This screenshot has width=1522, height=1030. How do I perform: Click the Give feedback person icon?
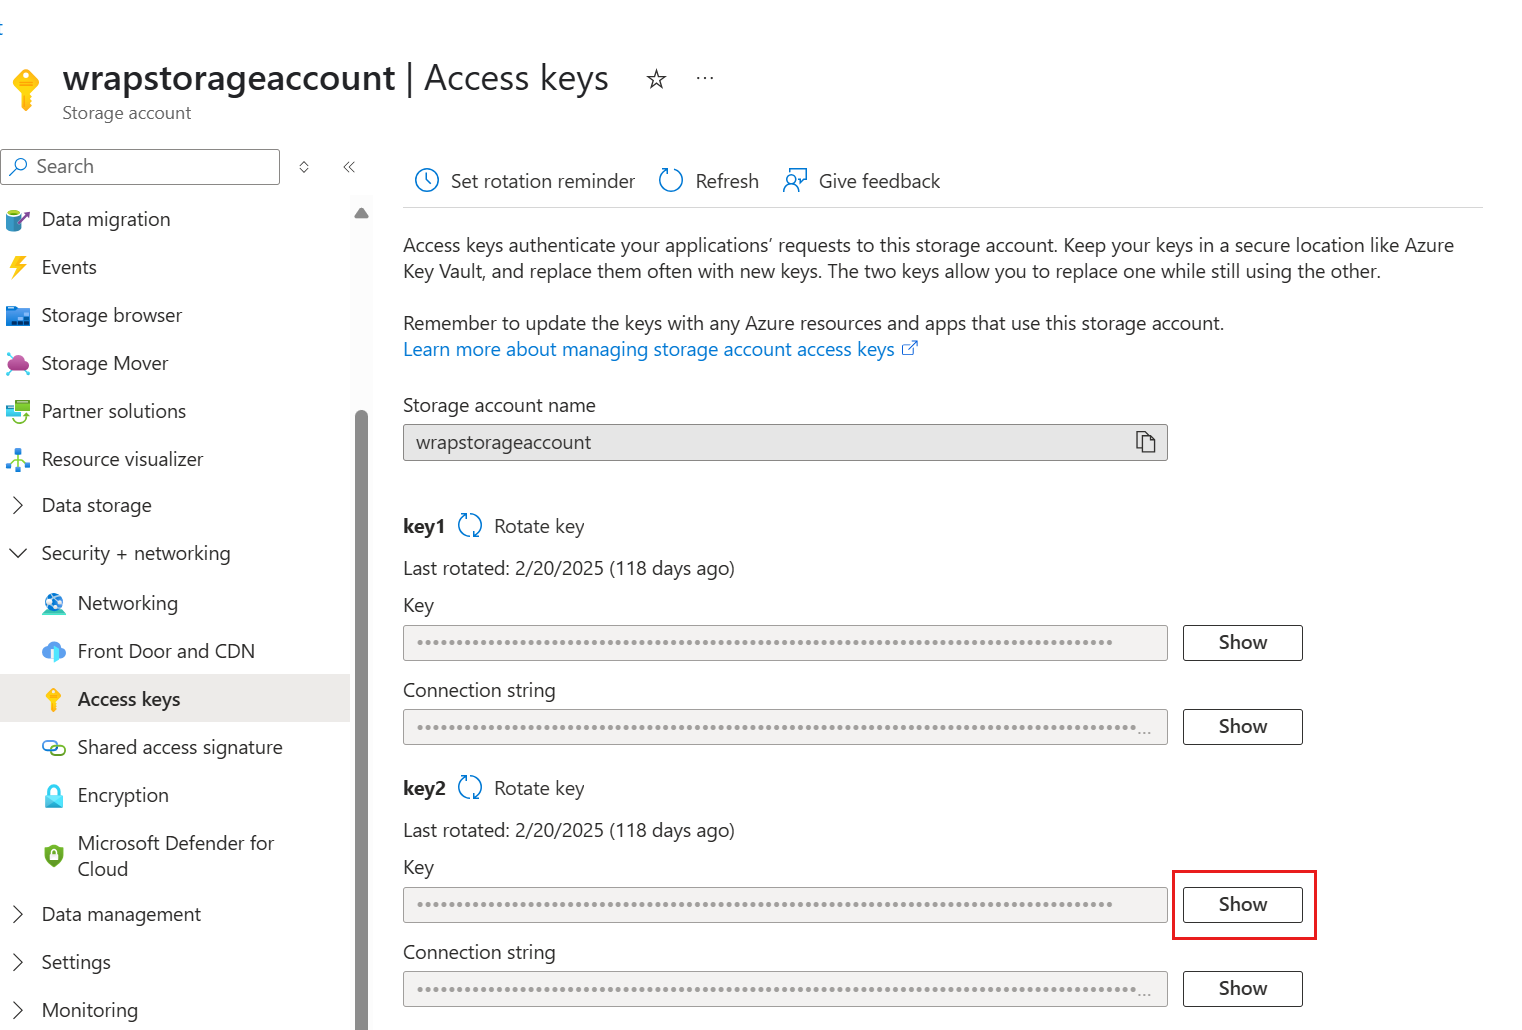coord(795,180)
